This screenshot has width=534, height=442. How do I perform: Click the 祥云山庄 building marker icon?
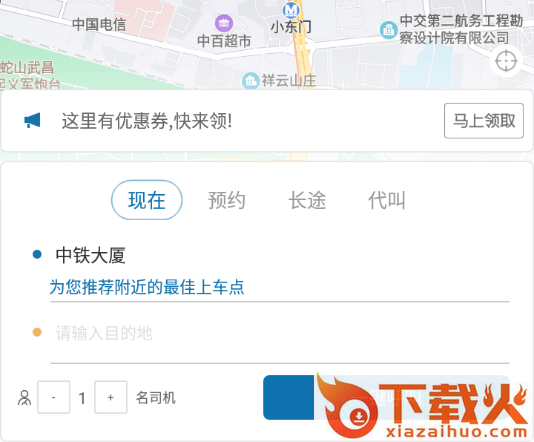click(251, 81)
